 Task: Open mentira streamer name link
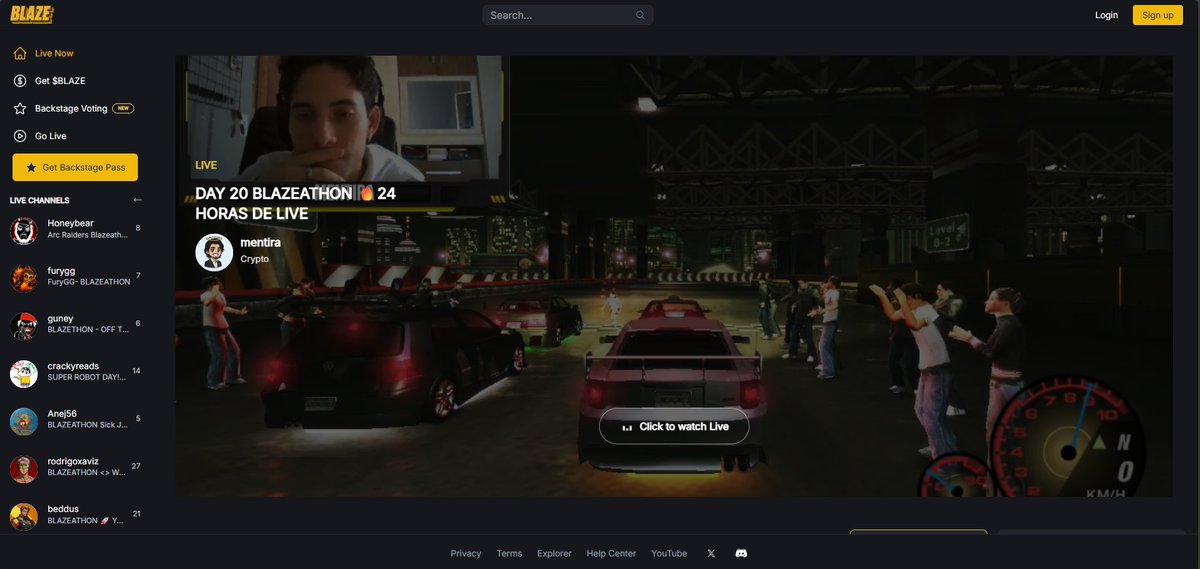[260, 243]
